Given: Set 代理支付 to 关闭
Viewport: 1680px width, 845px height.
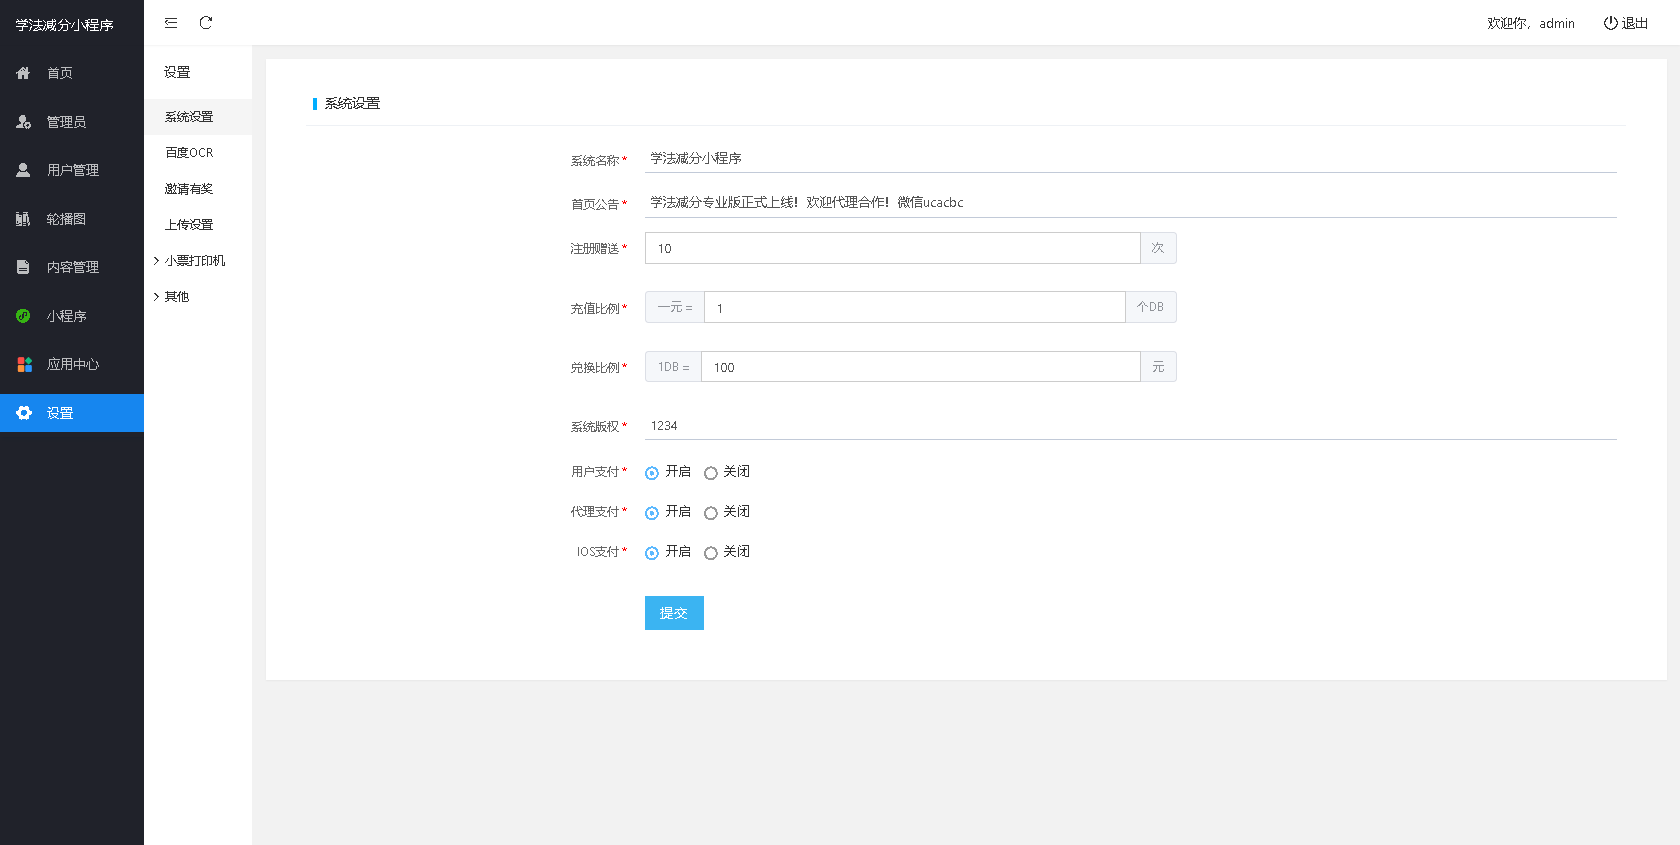Looking at the screenshot, I should tap(711, 513).
